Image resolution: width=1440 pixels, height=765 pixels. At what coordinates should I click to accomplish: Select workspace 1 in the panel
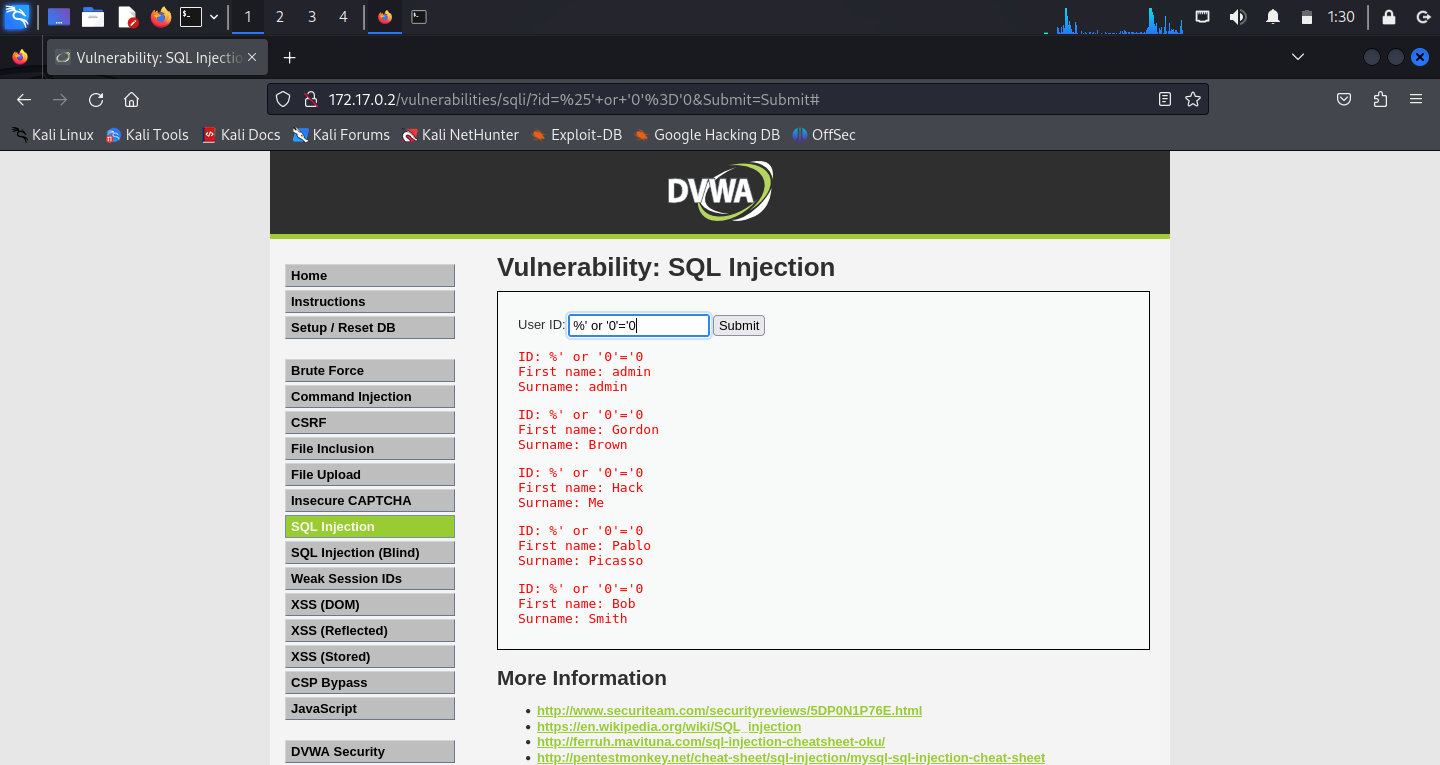248,17
